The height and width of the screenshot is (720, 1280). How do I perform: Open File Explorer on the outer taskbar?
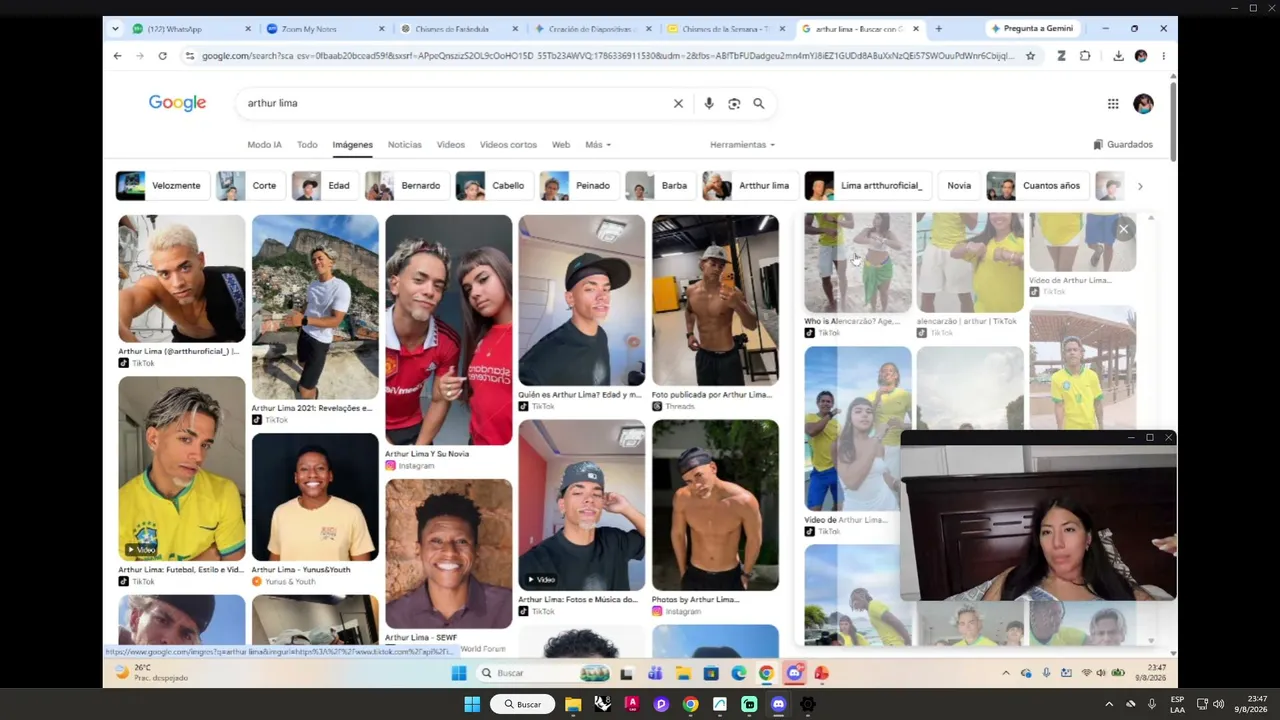(573, 704)
